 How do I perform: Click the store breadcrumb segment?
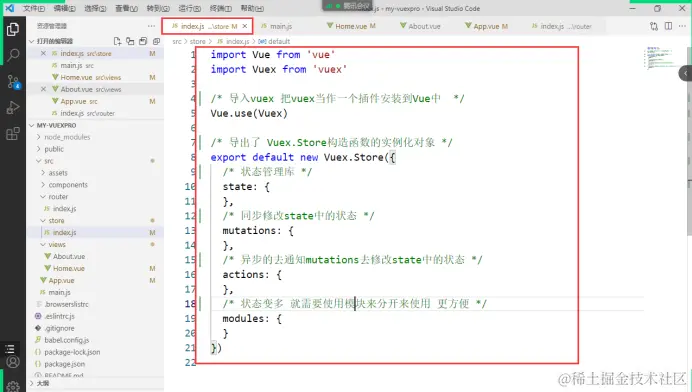click(197, 41)
